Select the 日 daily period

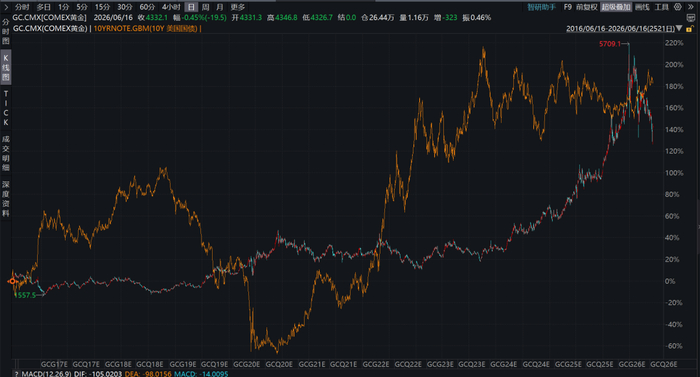[191, 7]
